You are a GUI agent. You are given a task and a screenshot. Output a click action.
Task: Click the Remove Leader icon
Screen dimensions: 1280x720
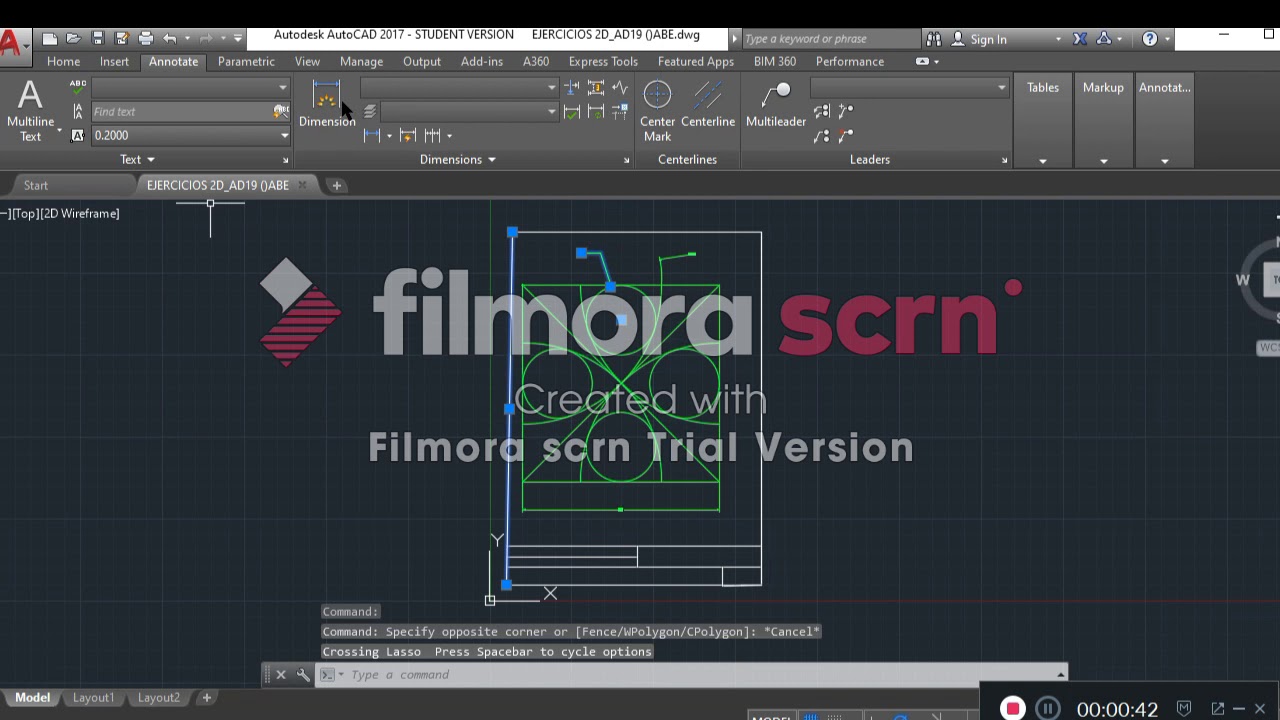846,136
